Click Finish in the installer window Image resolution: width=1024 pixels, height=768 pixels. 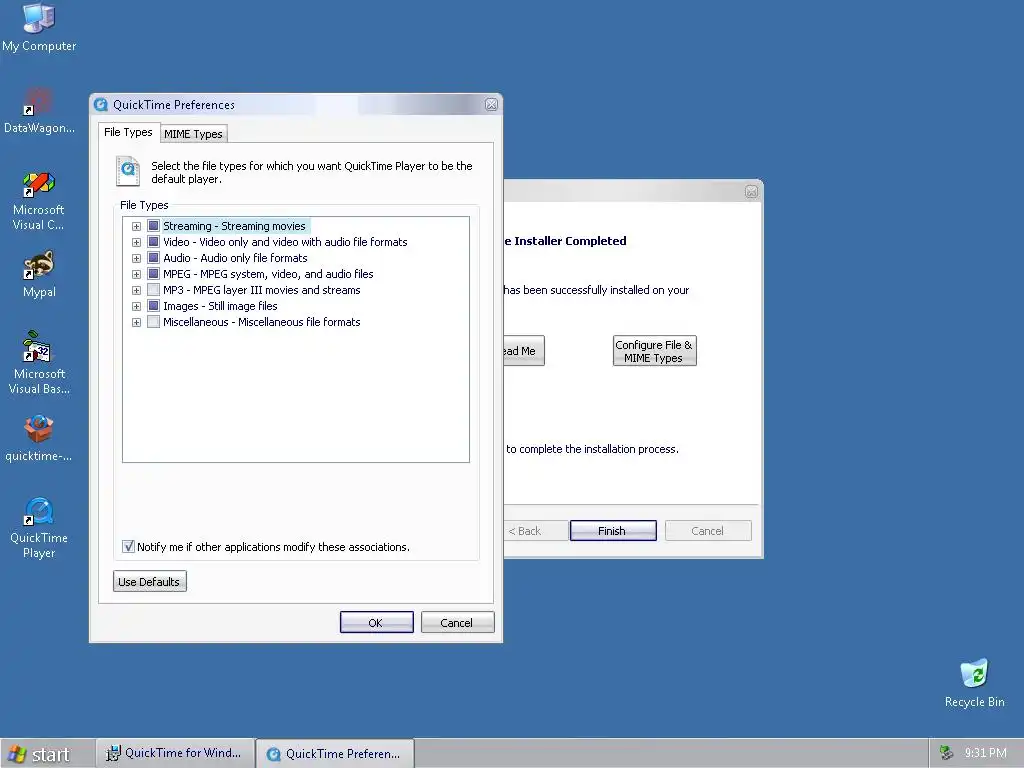pos(613,531)
